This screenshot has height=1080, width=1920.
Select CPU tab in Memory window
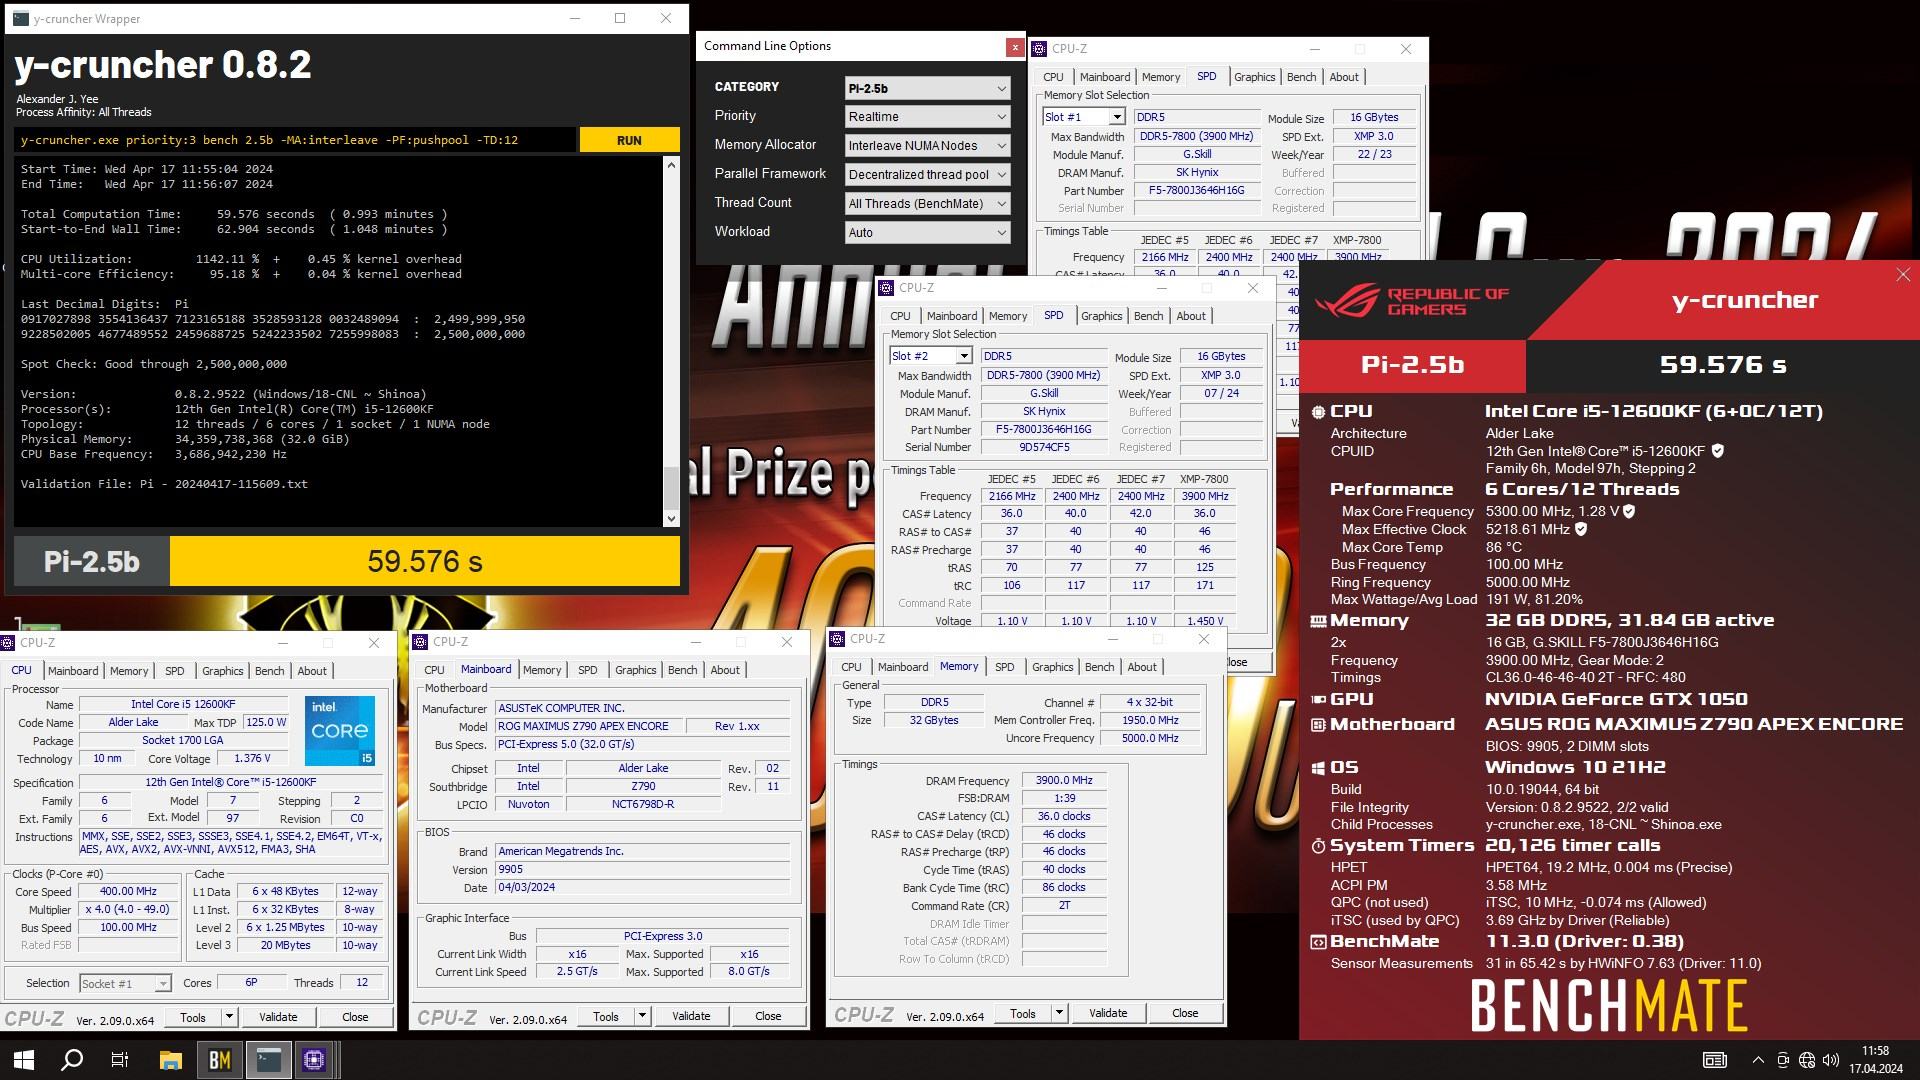point(851,667)
